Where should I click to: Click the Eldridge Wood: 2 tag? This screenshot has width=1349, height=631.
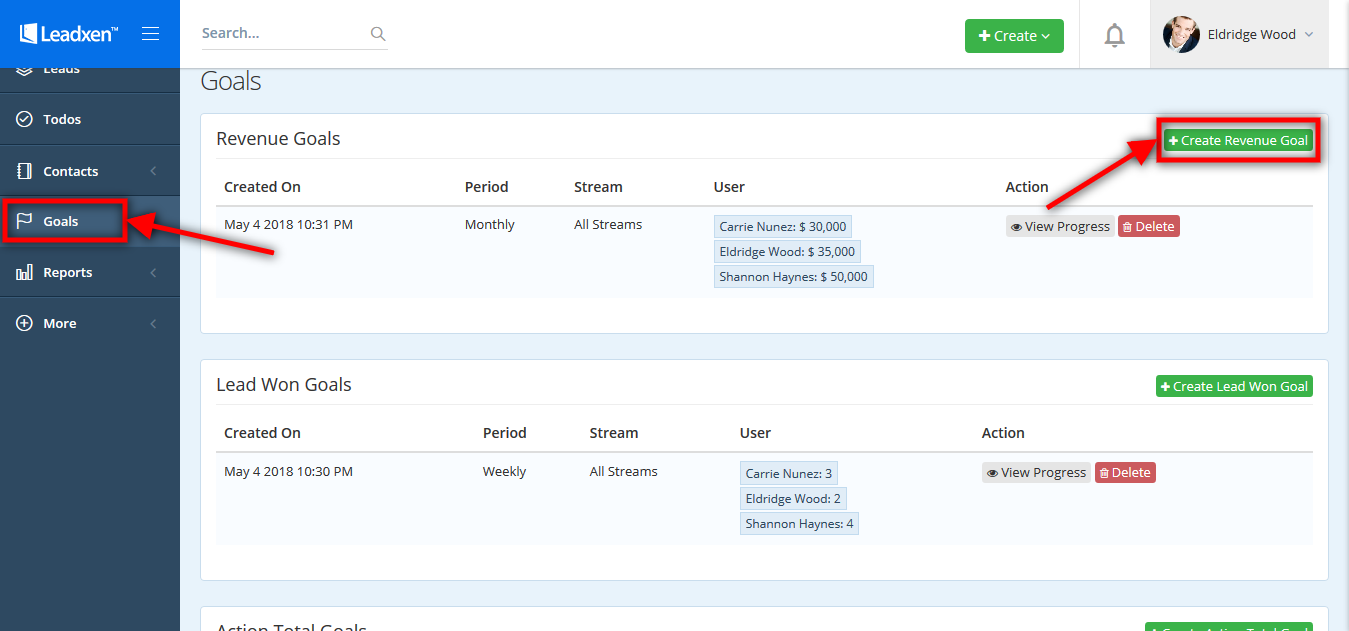point(794,498)
